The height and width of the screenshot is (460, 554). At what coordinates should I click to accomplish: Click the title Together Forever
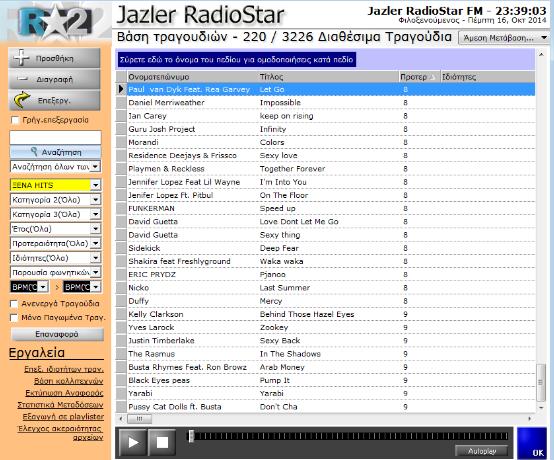(x=292, y=169)
